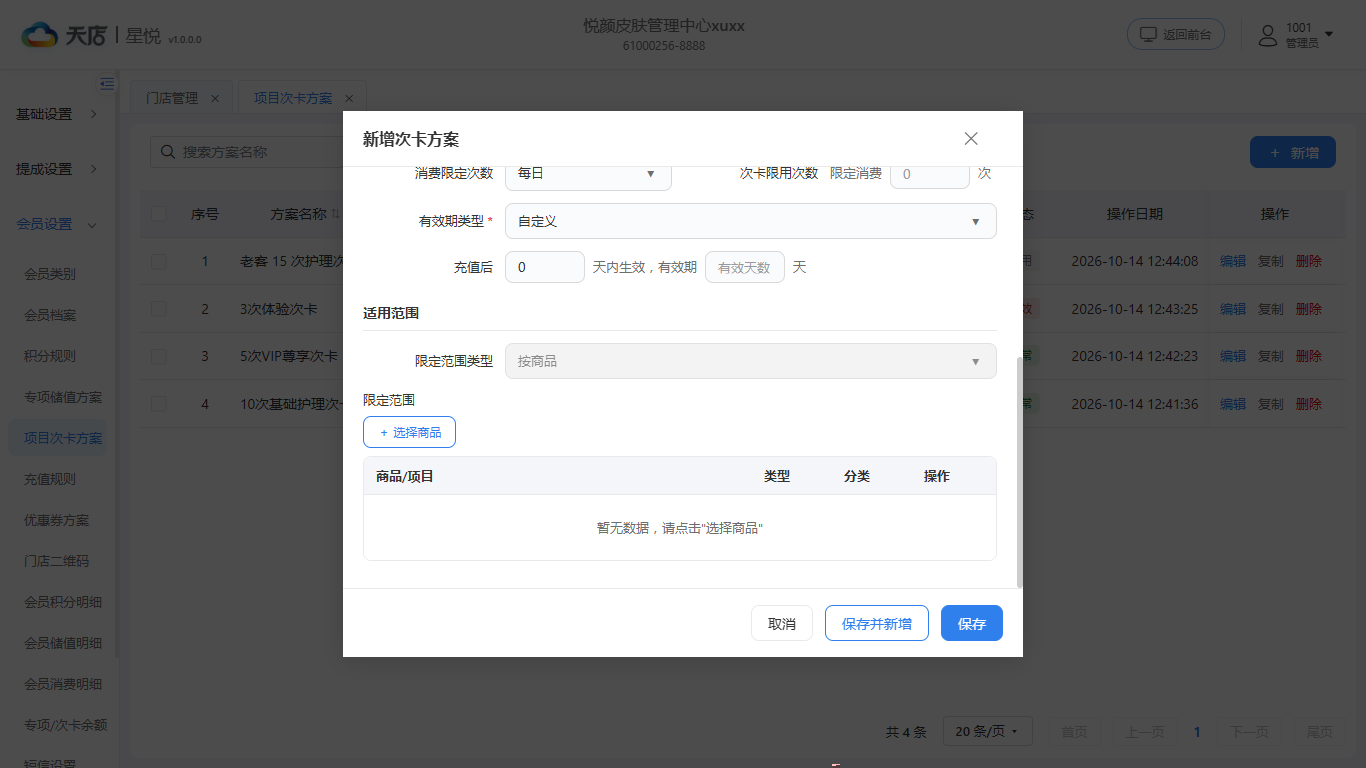Expand the 基础设置 menu
1366x768 pixels.
tap(58, 114)
